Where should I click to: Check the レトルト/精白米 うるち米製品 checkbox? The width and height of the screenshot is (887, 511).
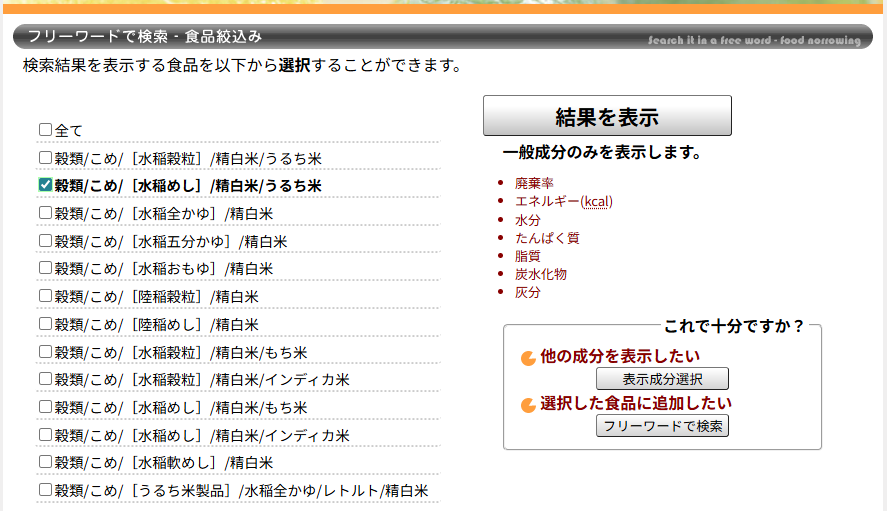[45, 489]
